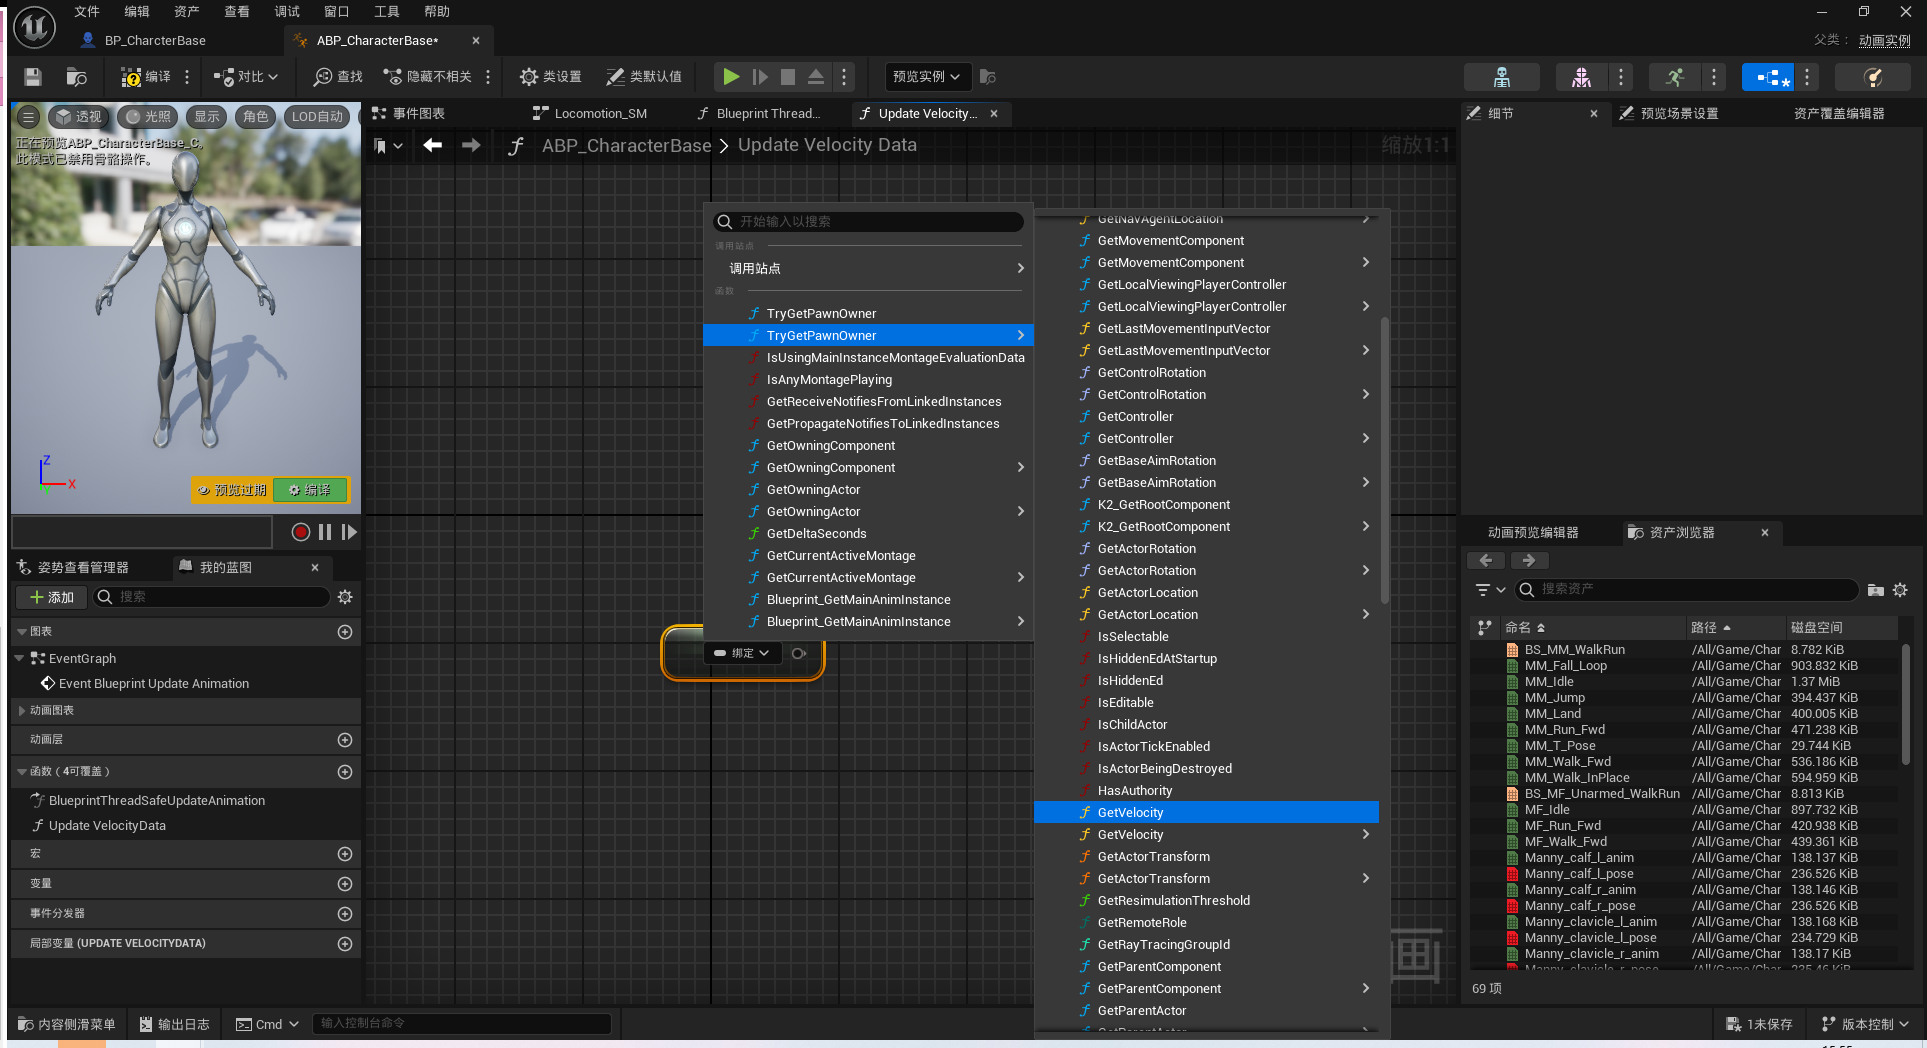1927x1048 pixels.
Task: Open BS_MM_WalkRun in the asset list
Action: [x=1574, y=650]
